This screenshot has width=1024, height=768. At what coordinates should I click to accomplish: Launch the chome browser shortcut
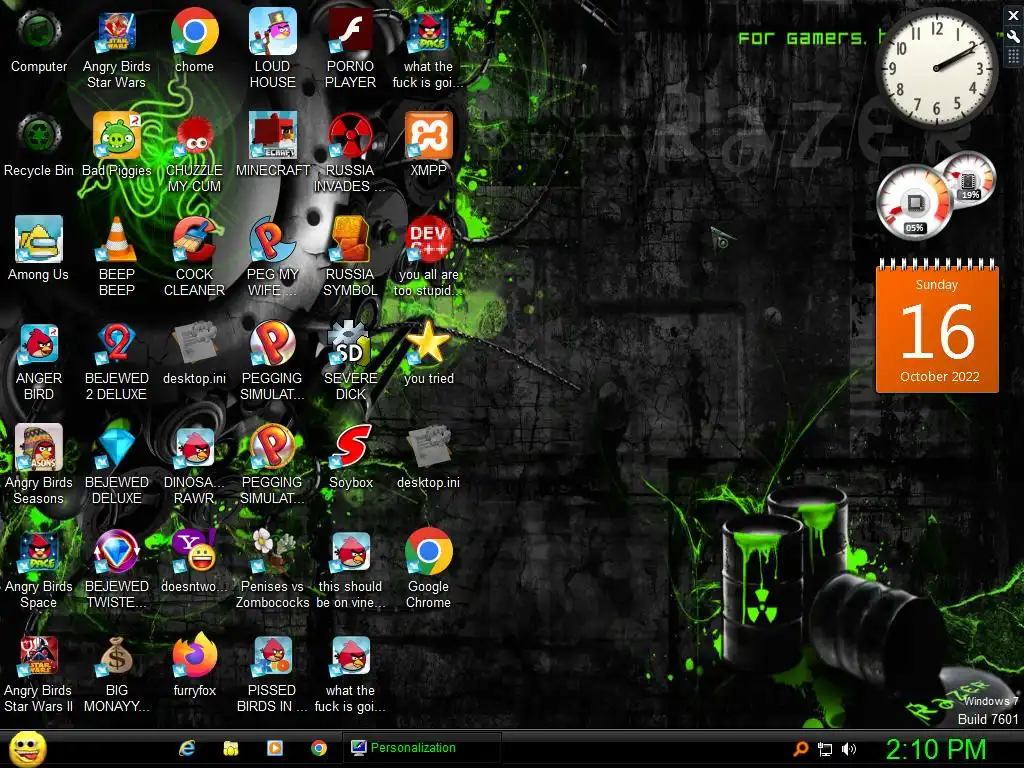coord(194,42)
